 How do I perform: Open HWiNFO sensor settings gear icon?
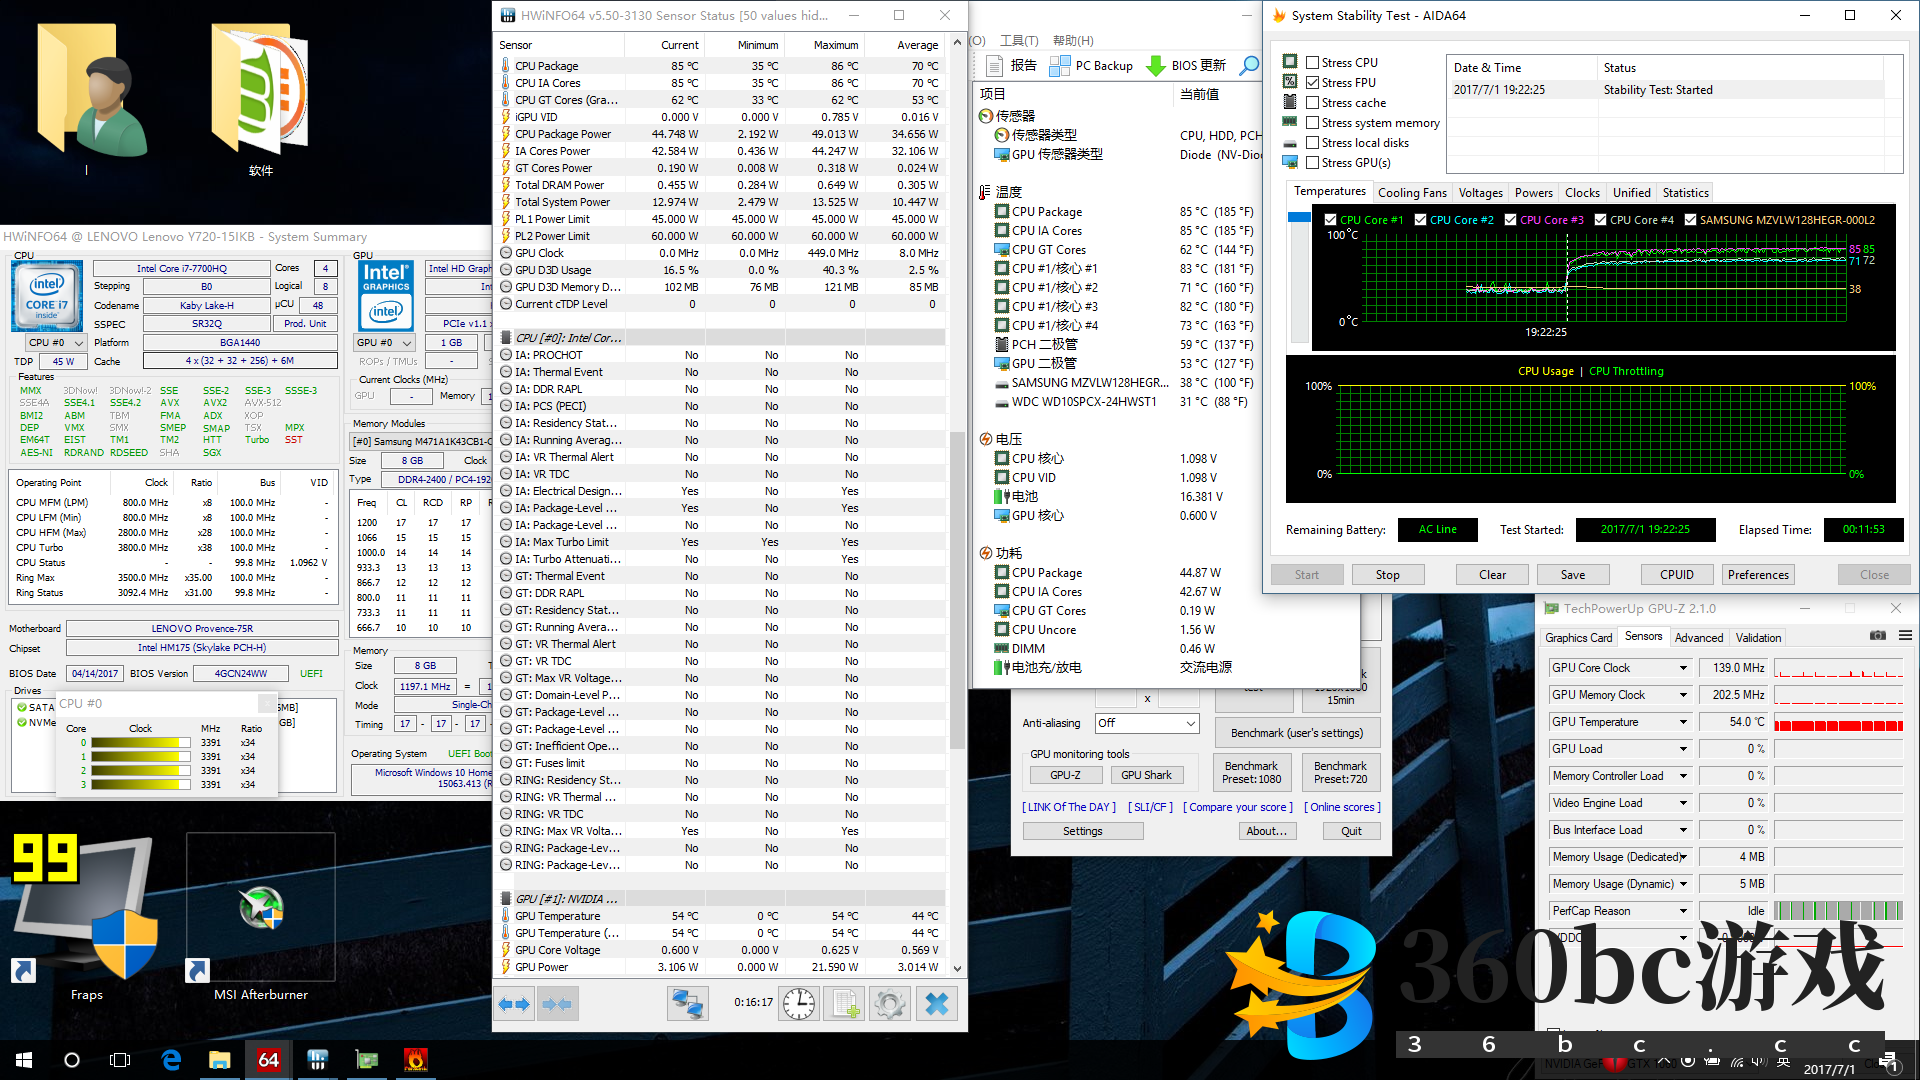(x=889, y=1003)
